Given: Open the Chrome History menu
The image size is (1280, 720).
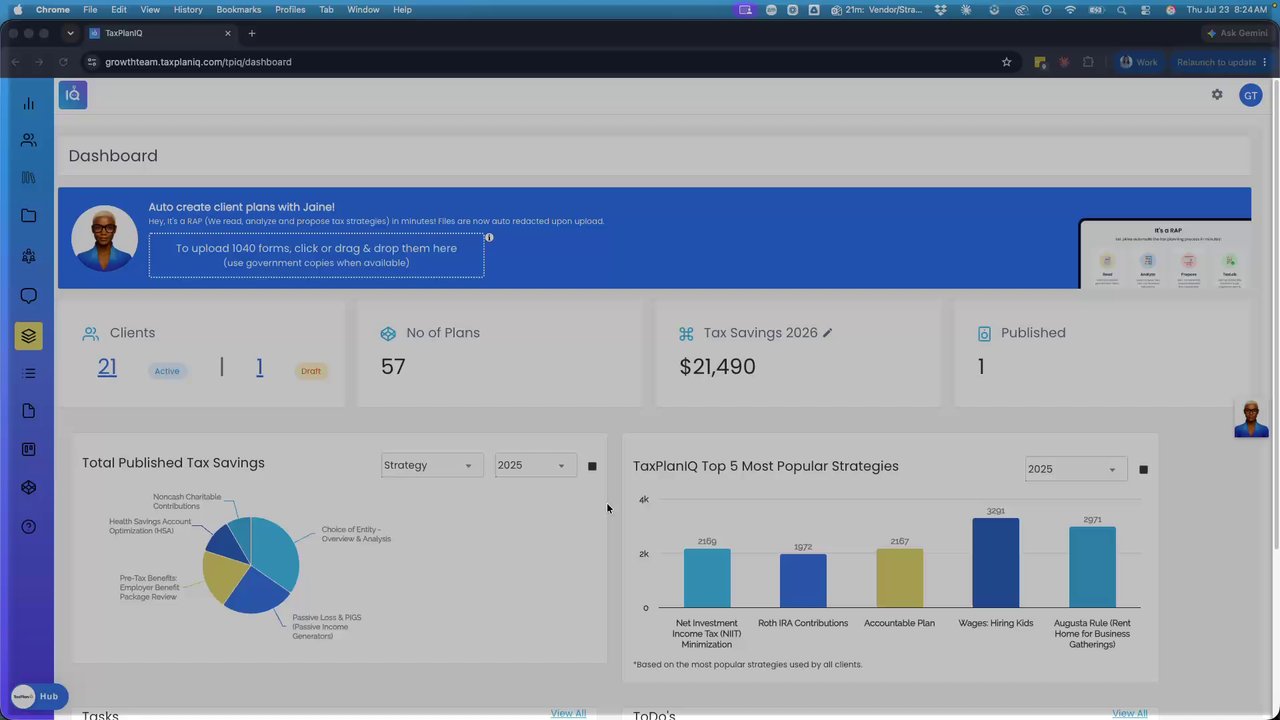Looking at the screenshot, I should pos(188,10).
